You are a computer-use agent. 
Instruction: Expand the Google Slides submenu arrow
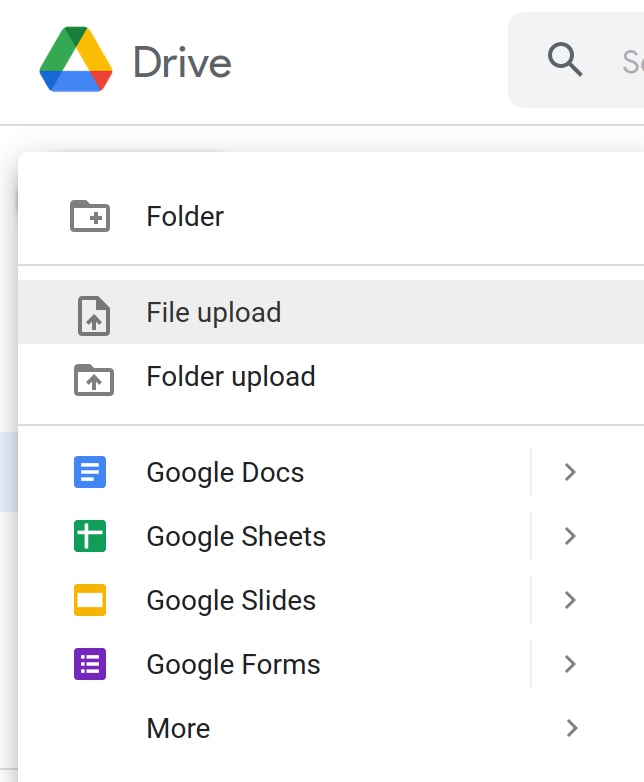click(x=570, y=600)
